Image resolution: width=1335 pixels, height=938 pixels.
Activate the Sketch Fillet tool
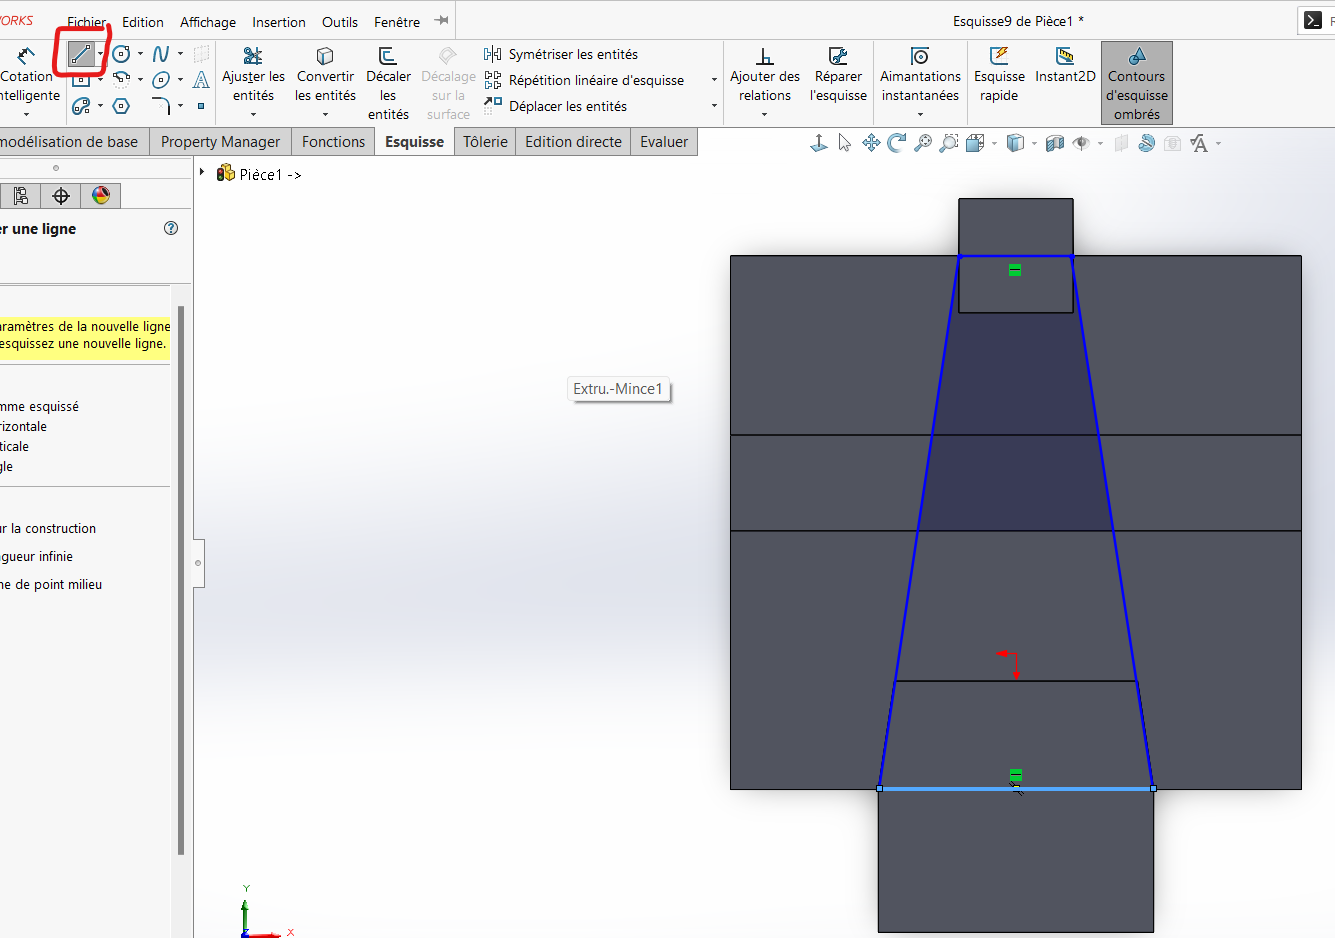(x=161, y=106)
